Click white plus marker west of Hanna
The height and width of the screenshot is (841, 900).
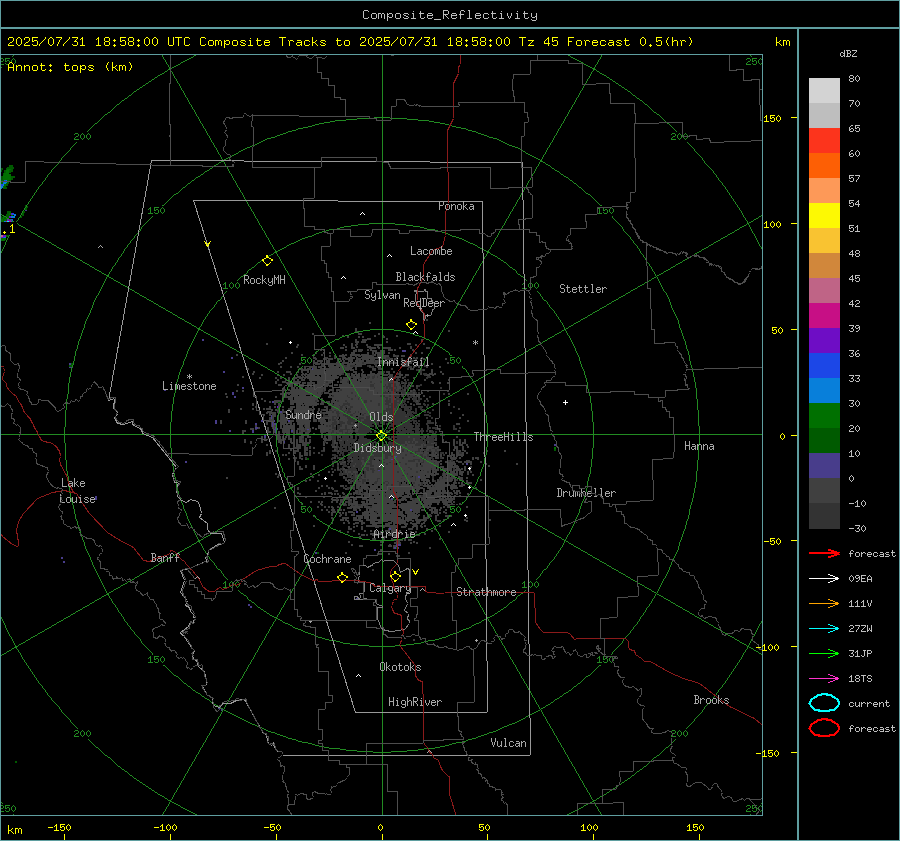point(565,402)
